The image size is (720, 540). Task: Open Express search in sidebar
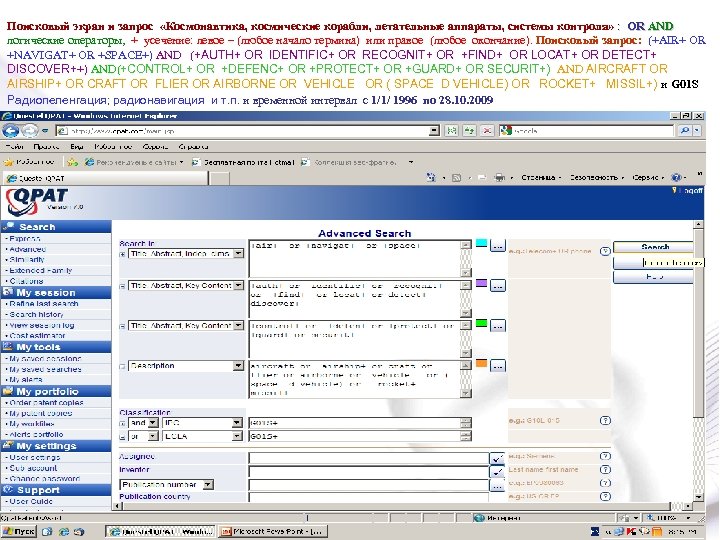click(x=25, y=239)
